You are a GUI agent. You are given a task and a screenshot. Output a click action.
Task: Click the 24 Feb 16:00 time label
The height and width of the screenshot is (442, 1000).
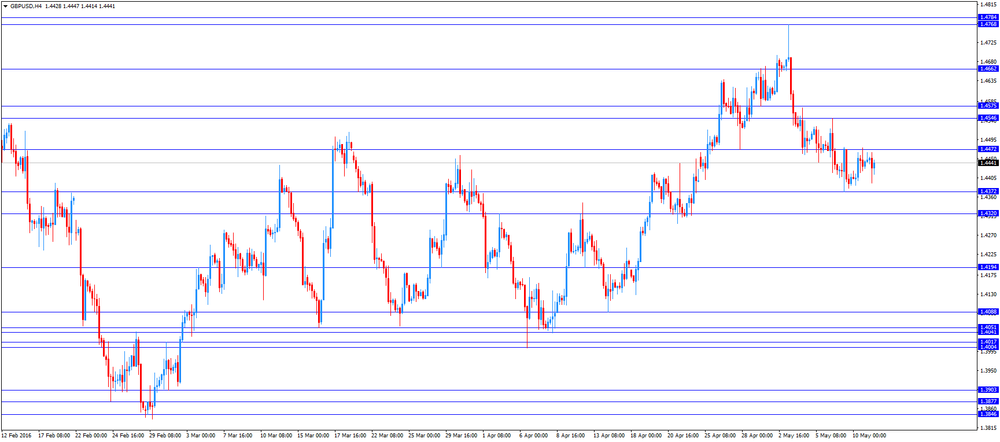128,437
